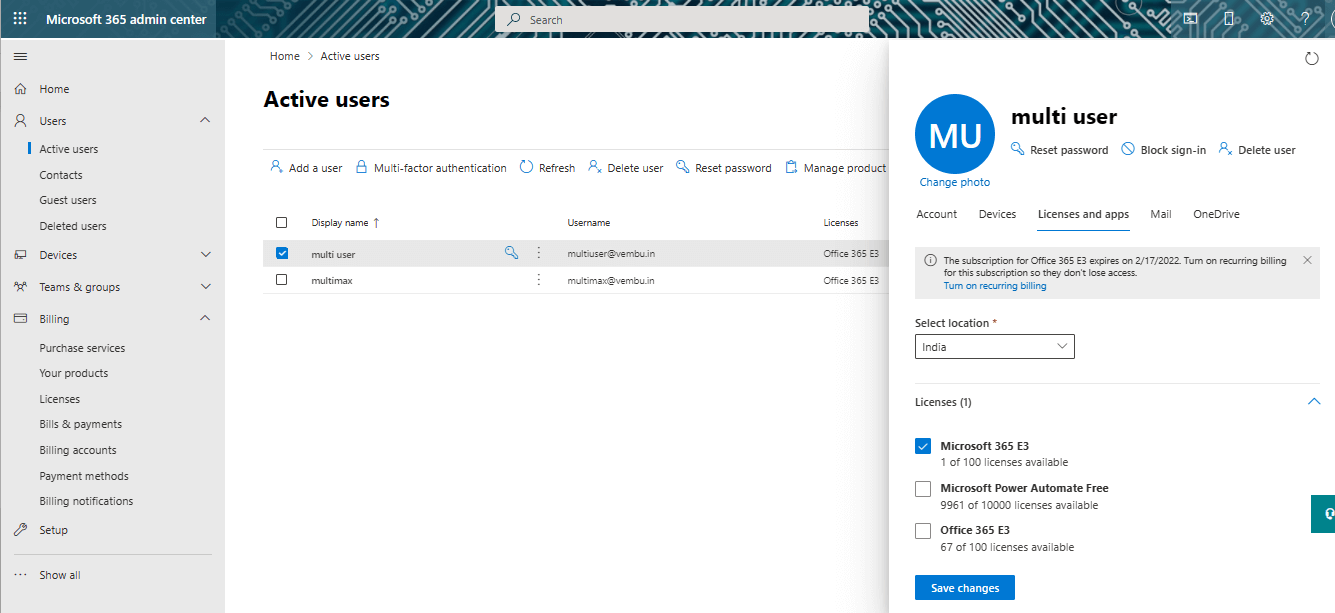Viewport: 1335px width, 613px height.
Task: Switch to the OneDrive tab
Action: 1216,214
